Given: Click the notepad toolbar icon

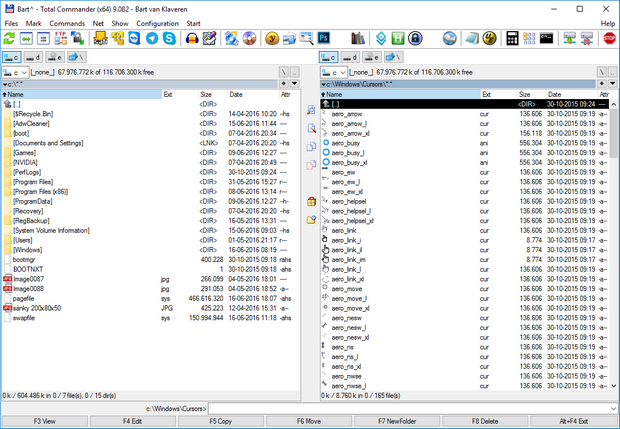Looking at the screenshot, I should pos(472,38).
